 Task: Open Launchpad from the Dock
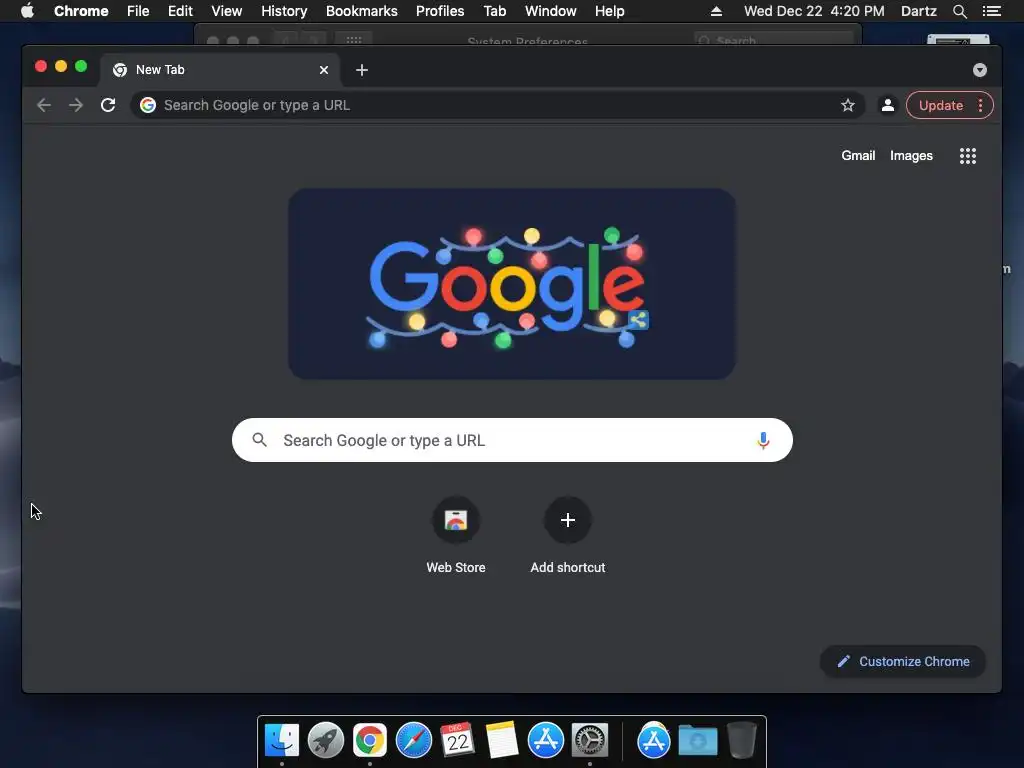coord(326,741)
